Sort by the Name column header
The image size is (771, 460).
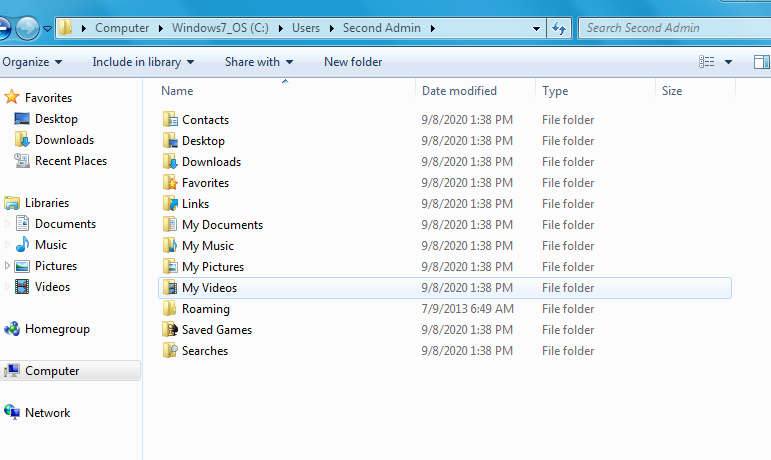click(x=177, y=91)
